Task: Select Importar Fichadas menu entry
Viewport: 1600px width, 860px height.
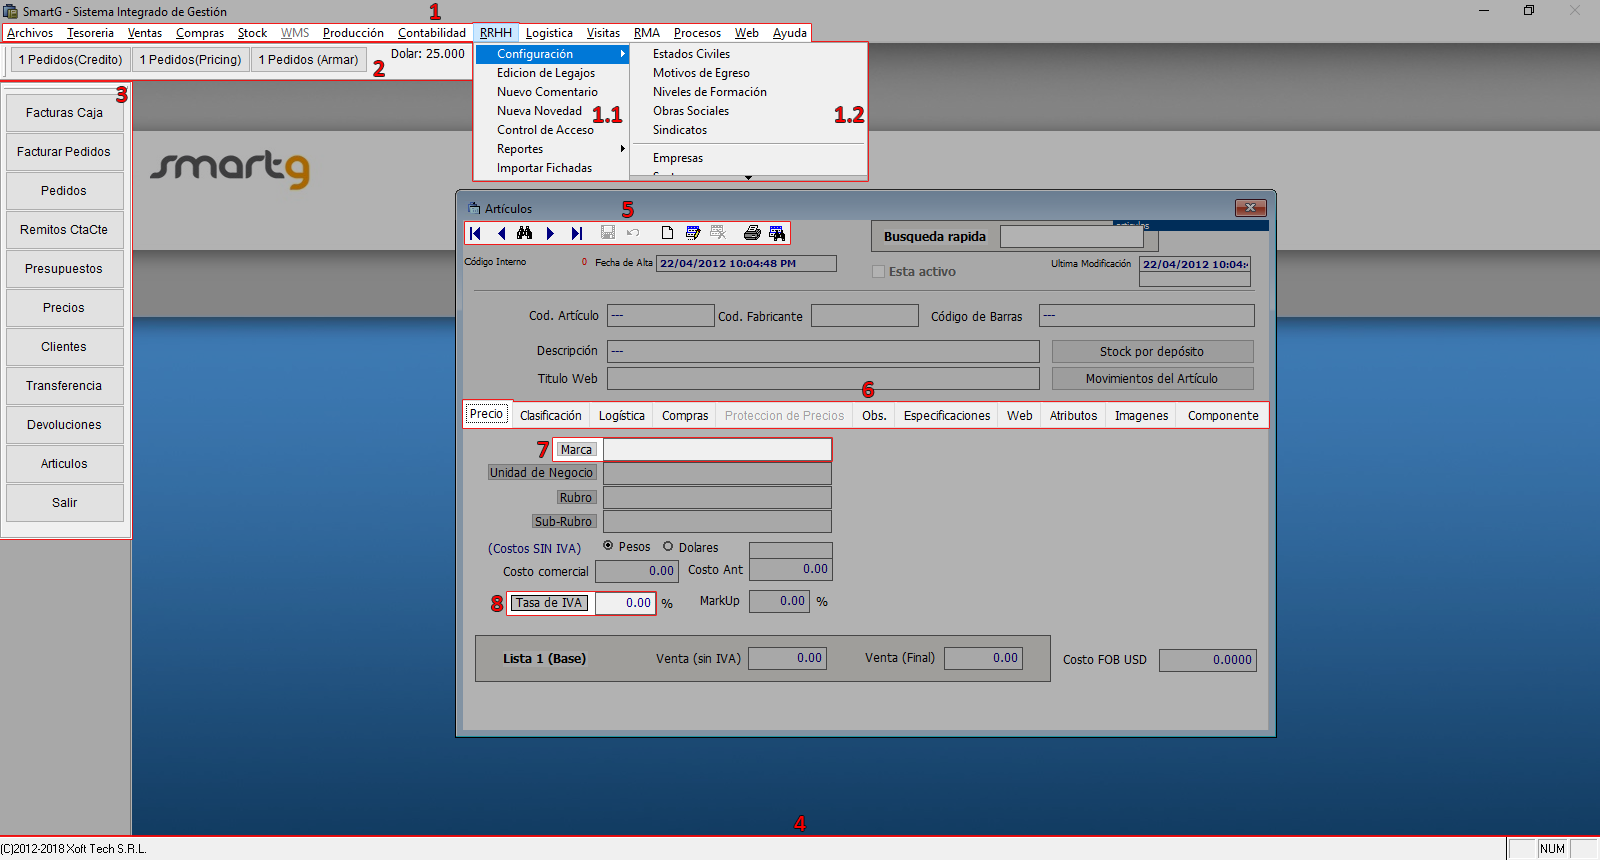Action: pos(544,168)
